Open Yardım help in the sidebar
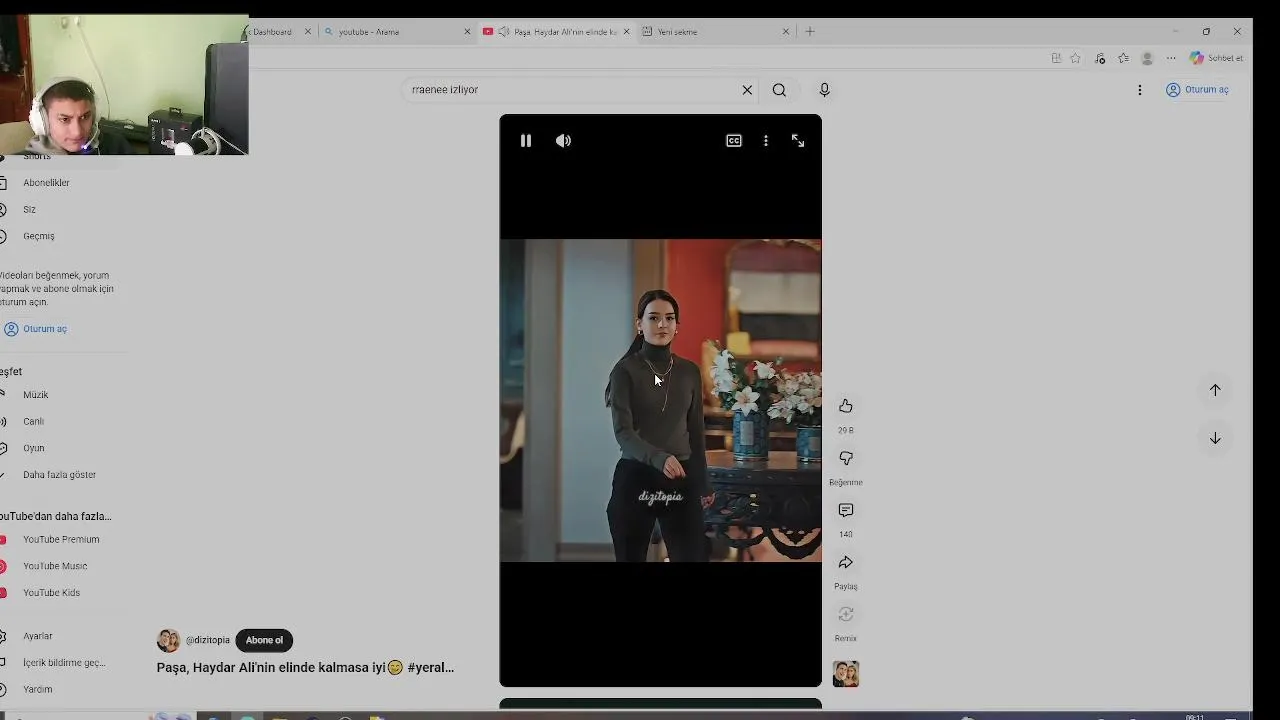 tap(38, 689)
